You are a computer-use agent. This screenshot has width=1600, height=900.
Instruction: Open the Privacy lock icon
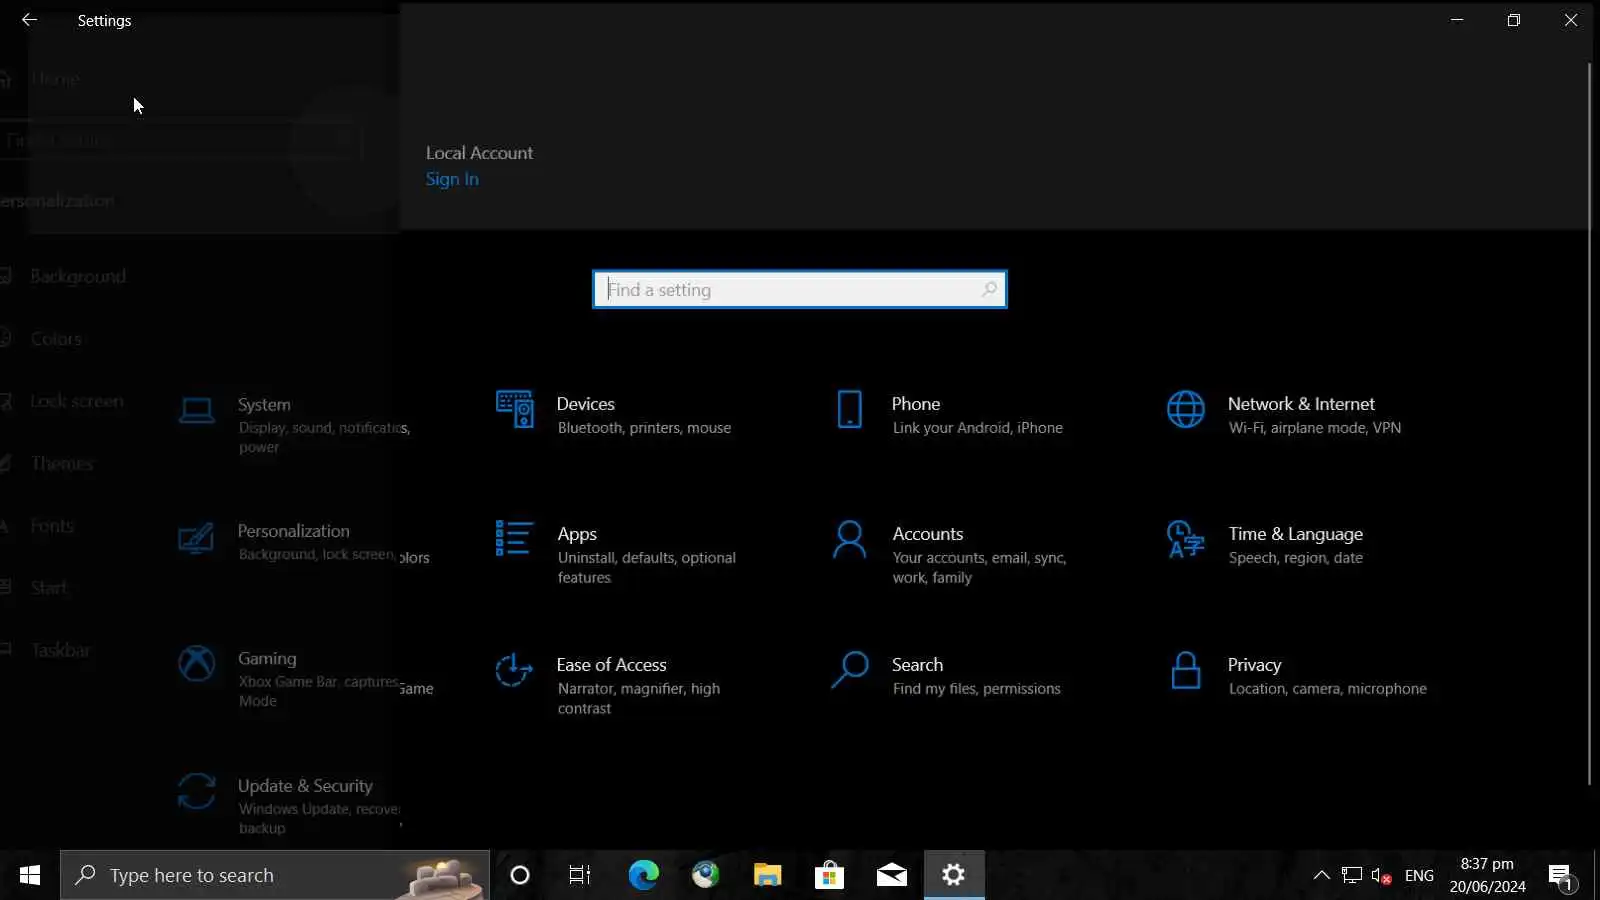[1186, 670]
